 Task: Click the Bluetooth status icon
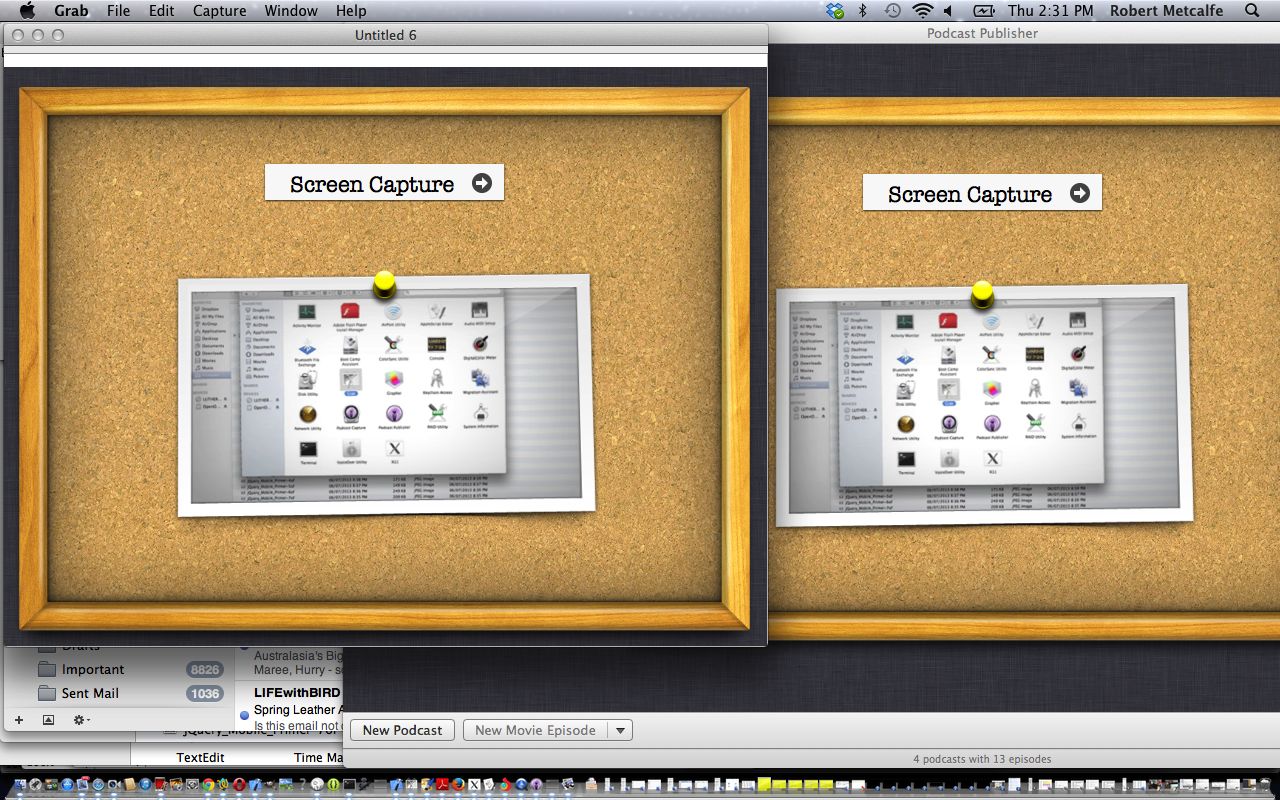tap(862, 11)
